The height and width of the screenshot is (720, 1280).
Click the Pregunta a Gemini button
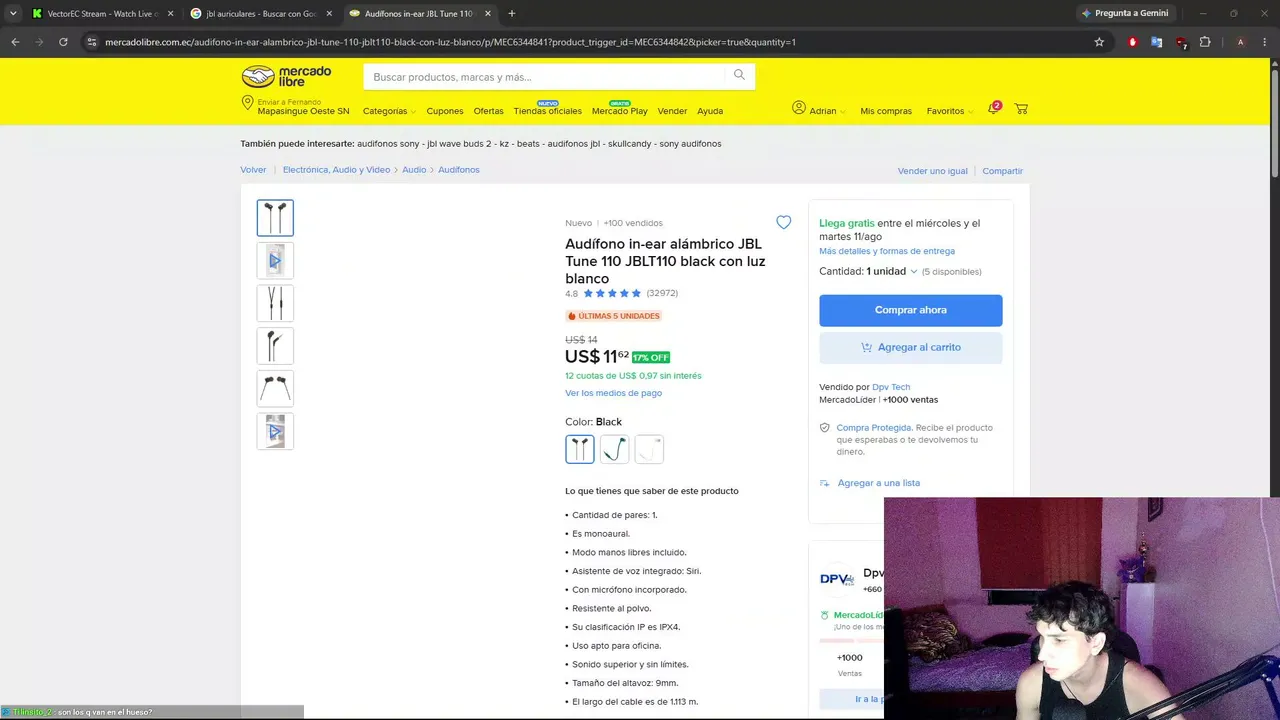coord(1124,13)
